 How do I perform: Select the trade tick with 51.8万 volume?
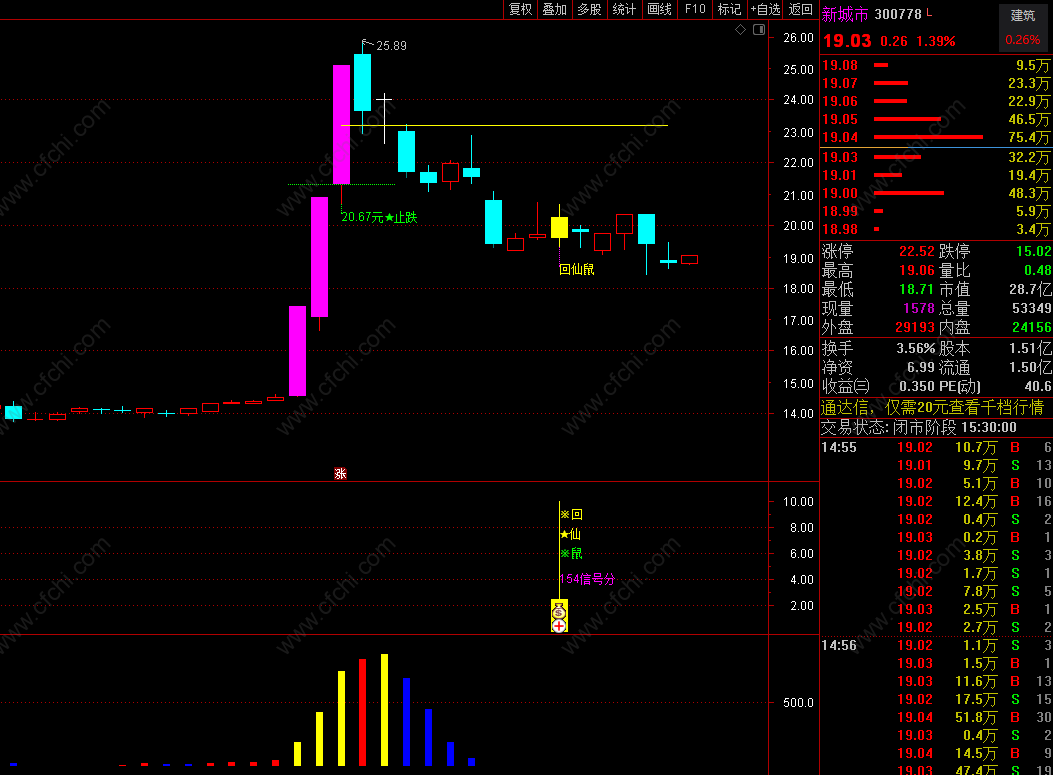[936, 717]
